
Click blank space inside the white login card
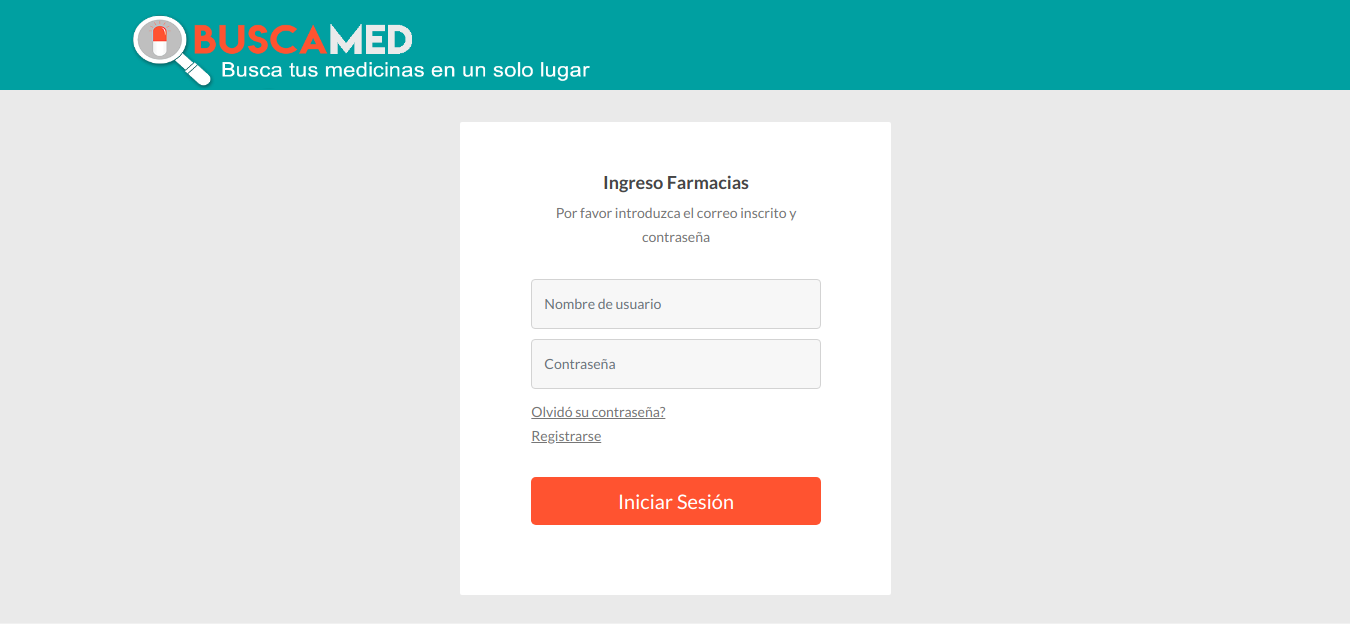click(676, 560)
